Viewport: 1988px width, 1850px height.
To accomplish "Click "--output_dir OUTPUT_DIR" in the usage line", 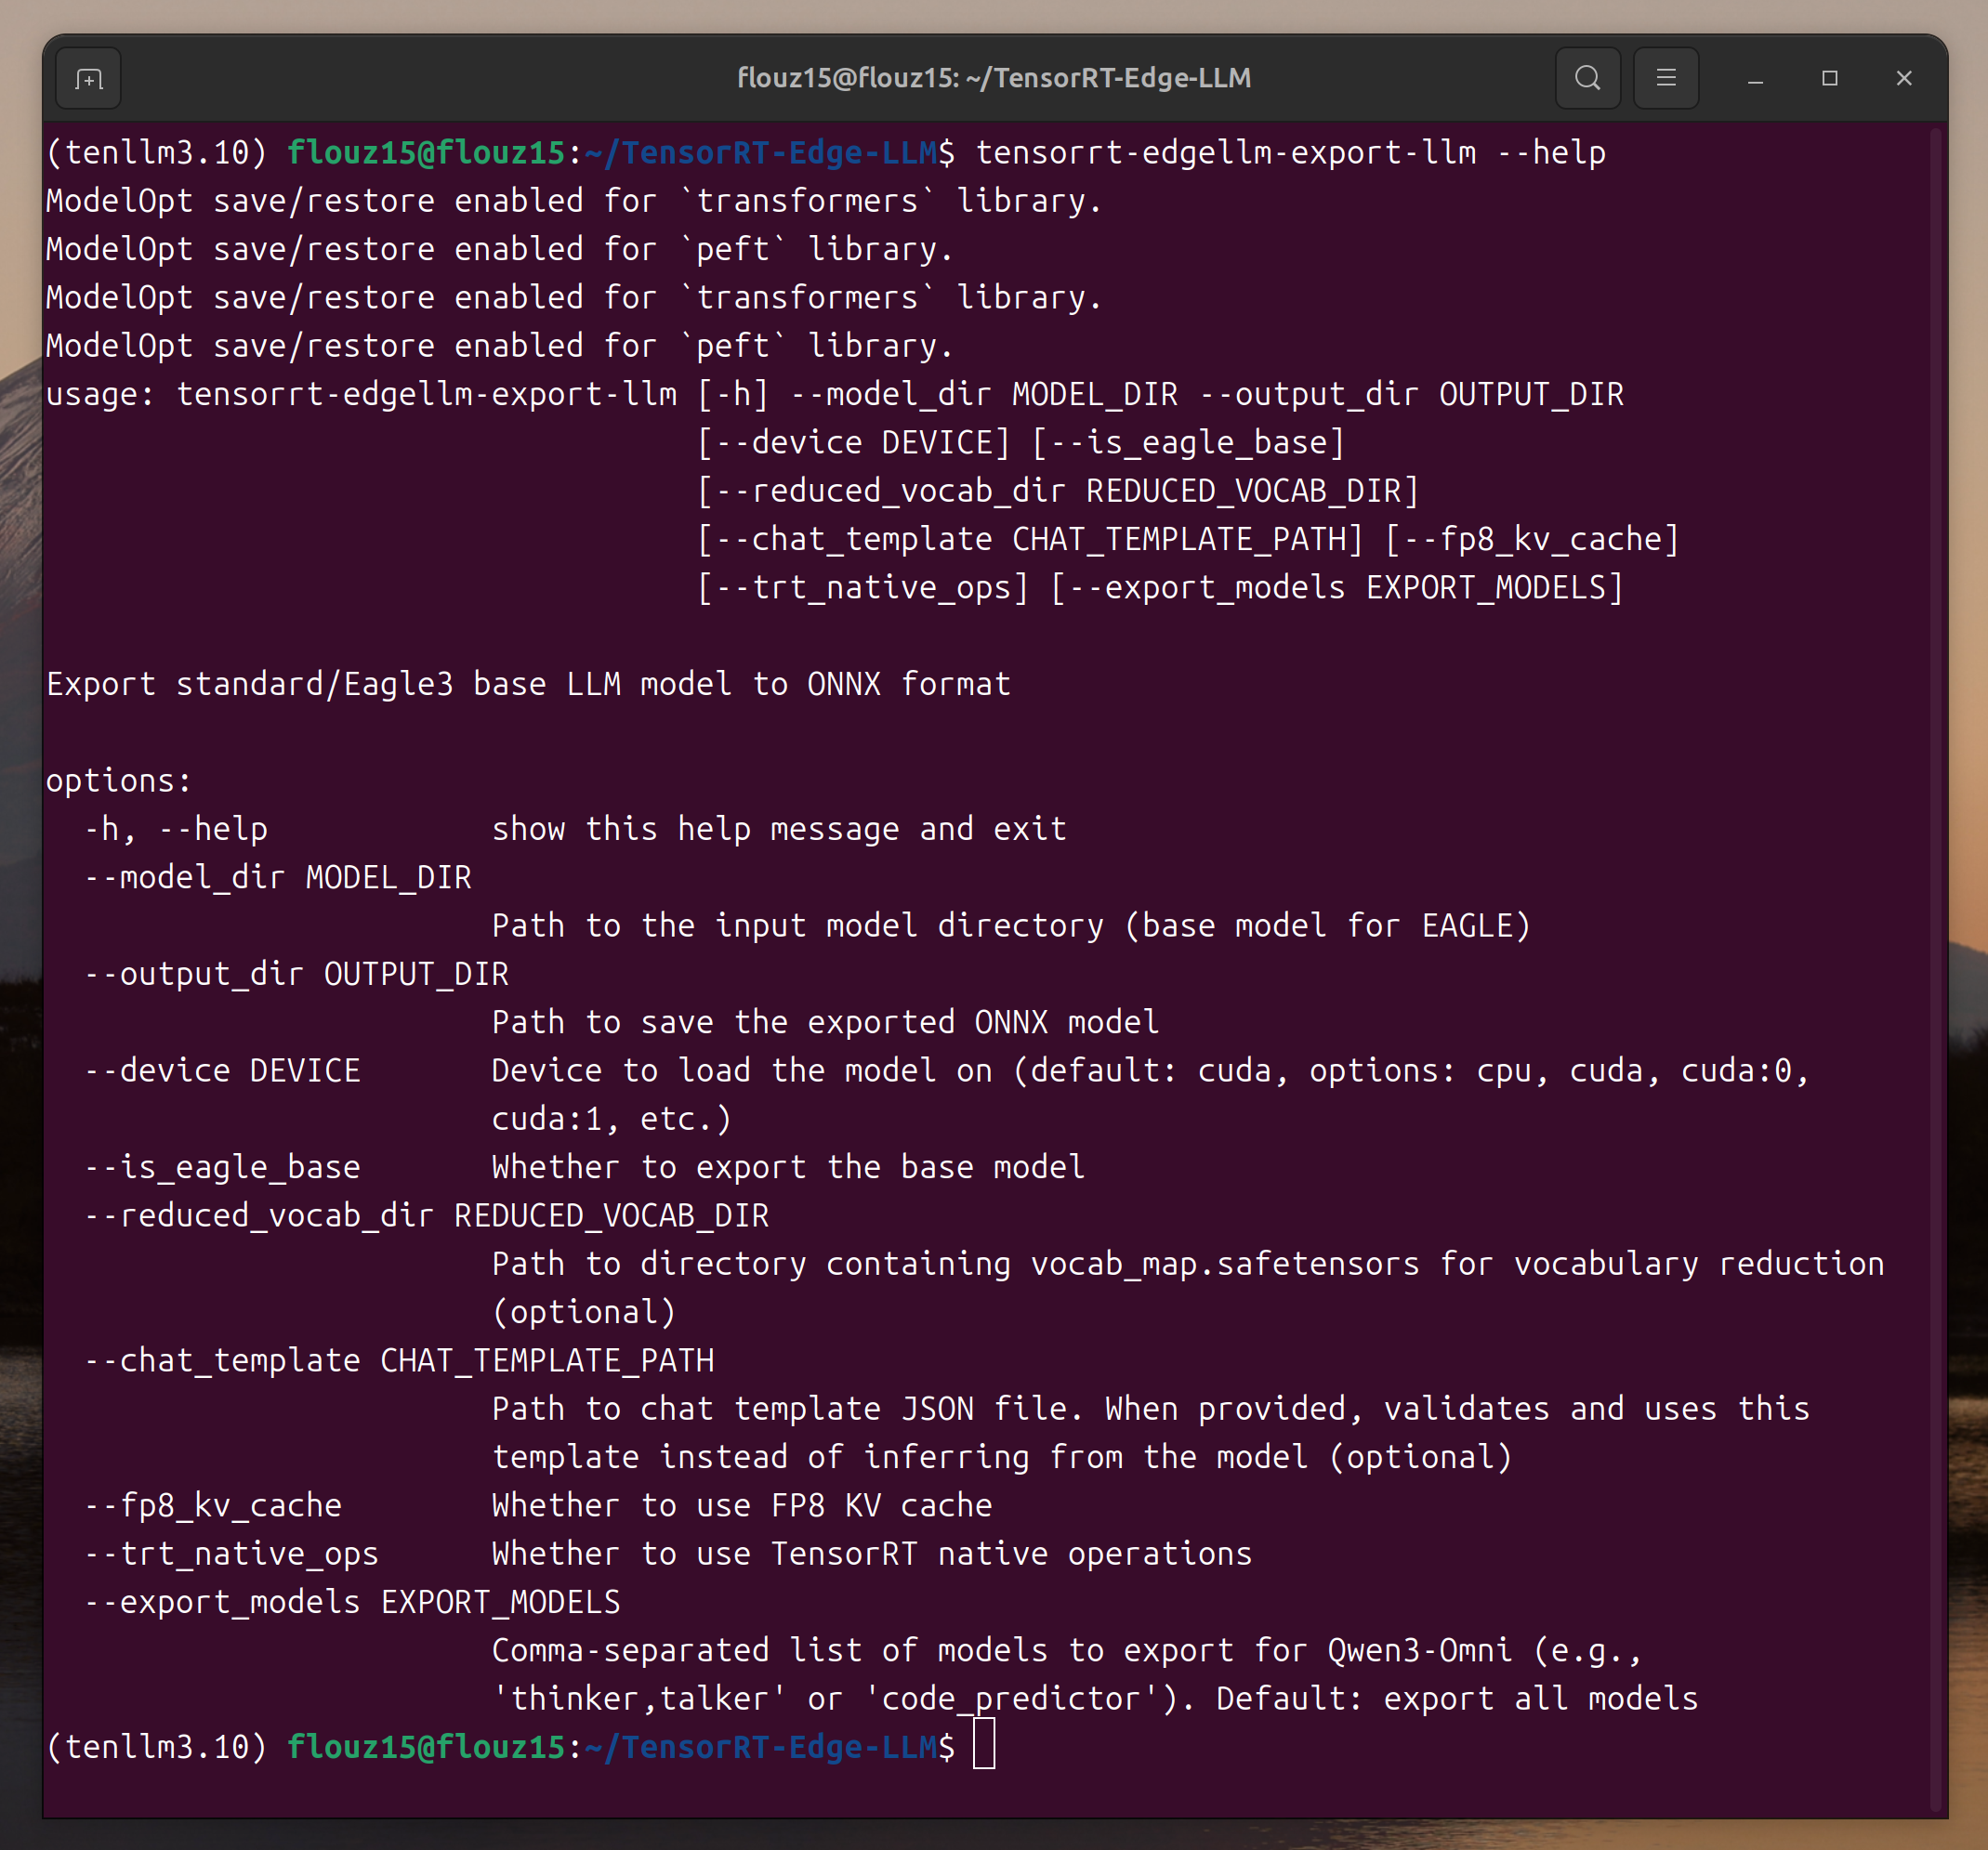I will pyautogui.click(x=1412, y=395).
